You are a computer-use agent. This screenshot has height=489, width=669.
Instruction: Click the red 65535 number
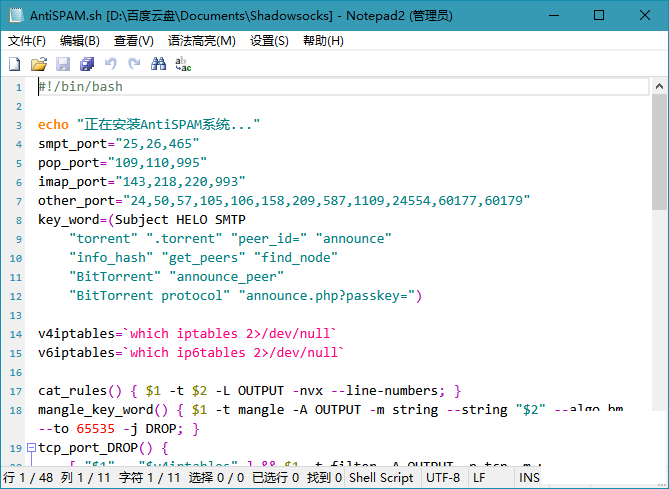[x=96, y=429]
